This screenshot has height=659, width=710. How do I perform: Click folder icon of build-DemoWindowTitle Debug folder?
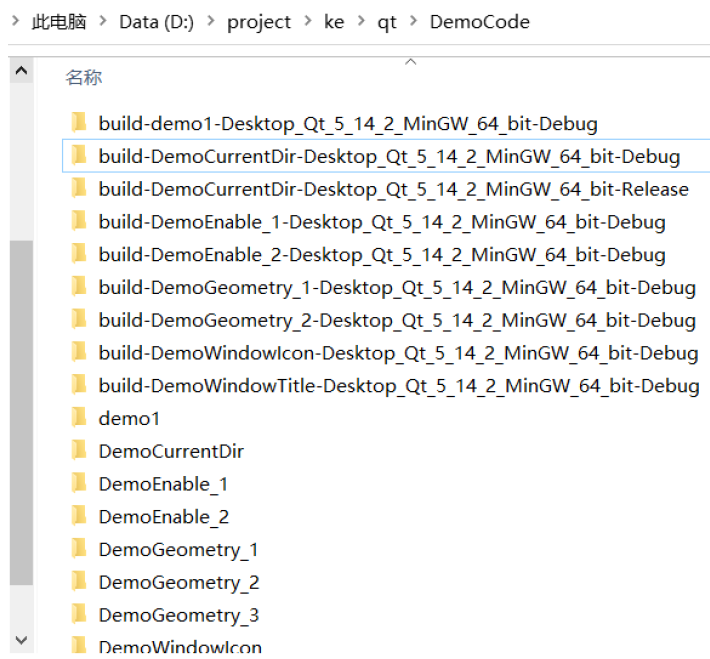(x=79, y=385)
